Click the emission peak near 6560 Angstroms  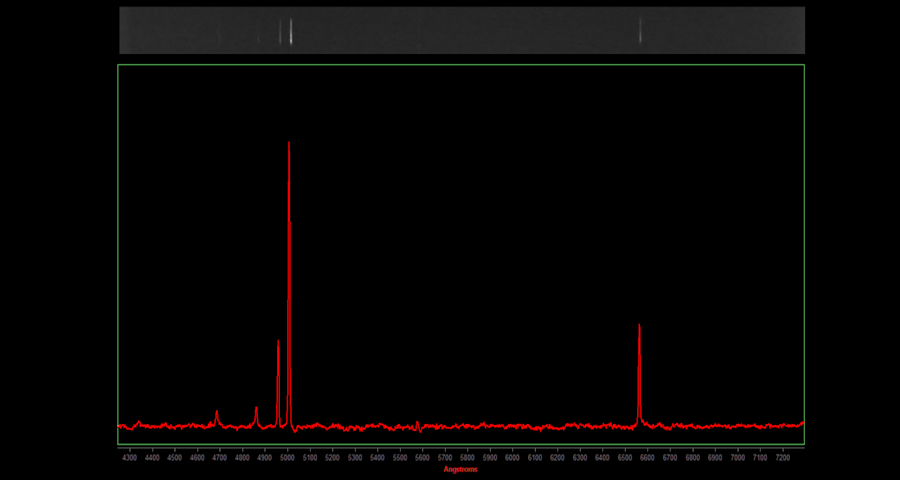639,328
